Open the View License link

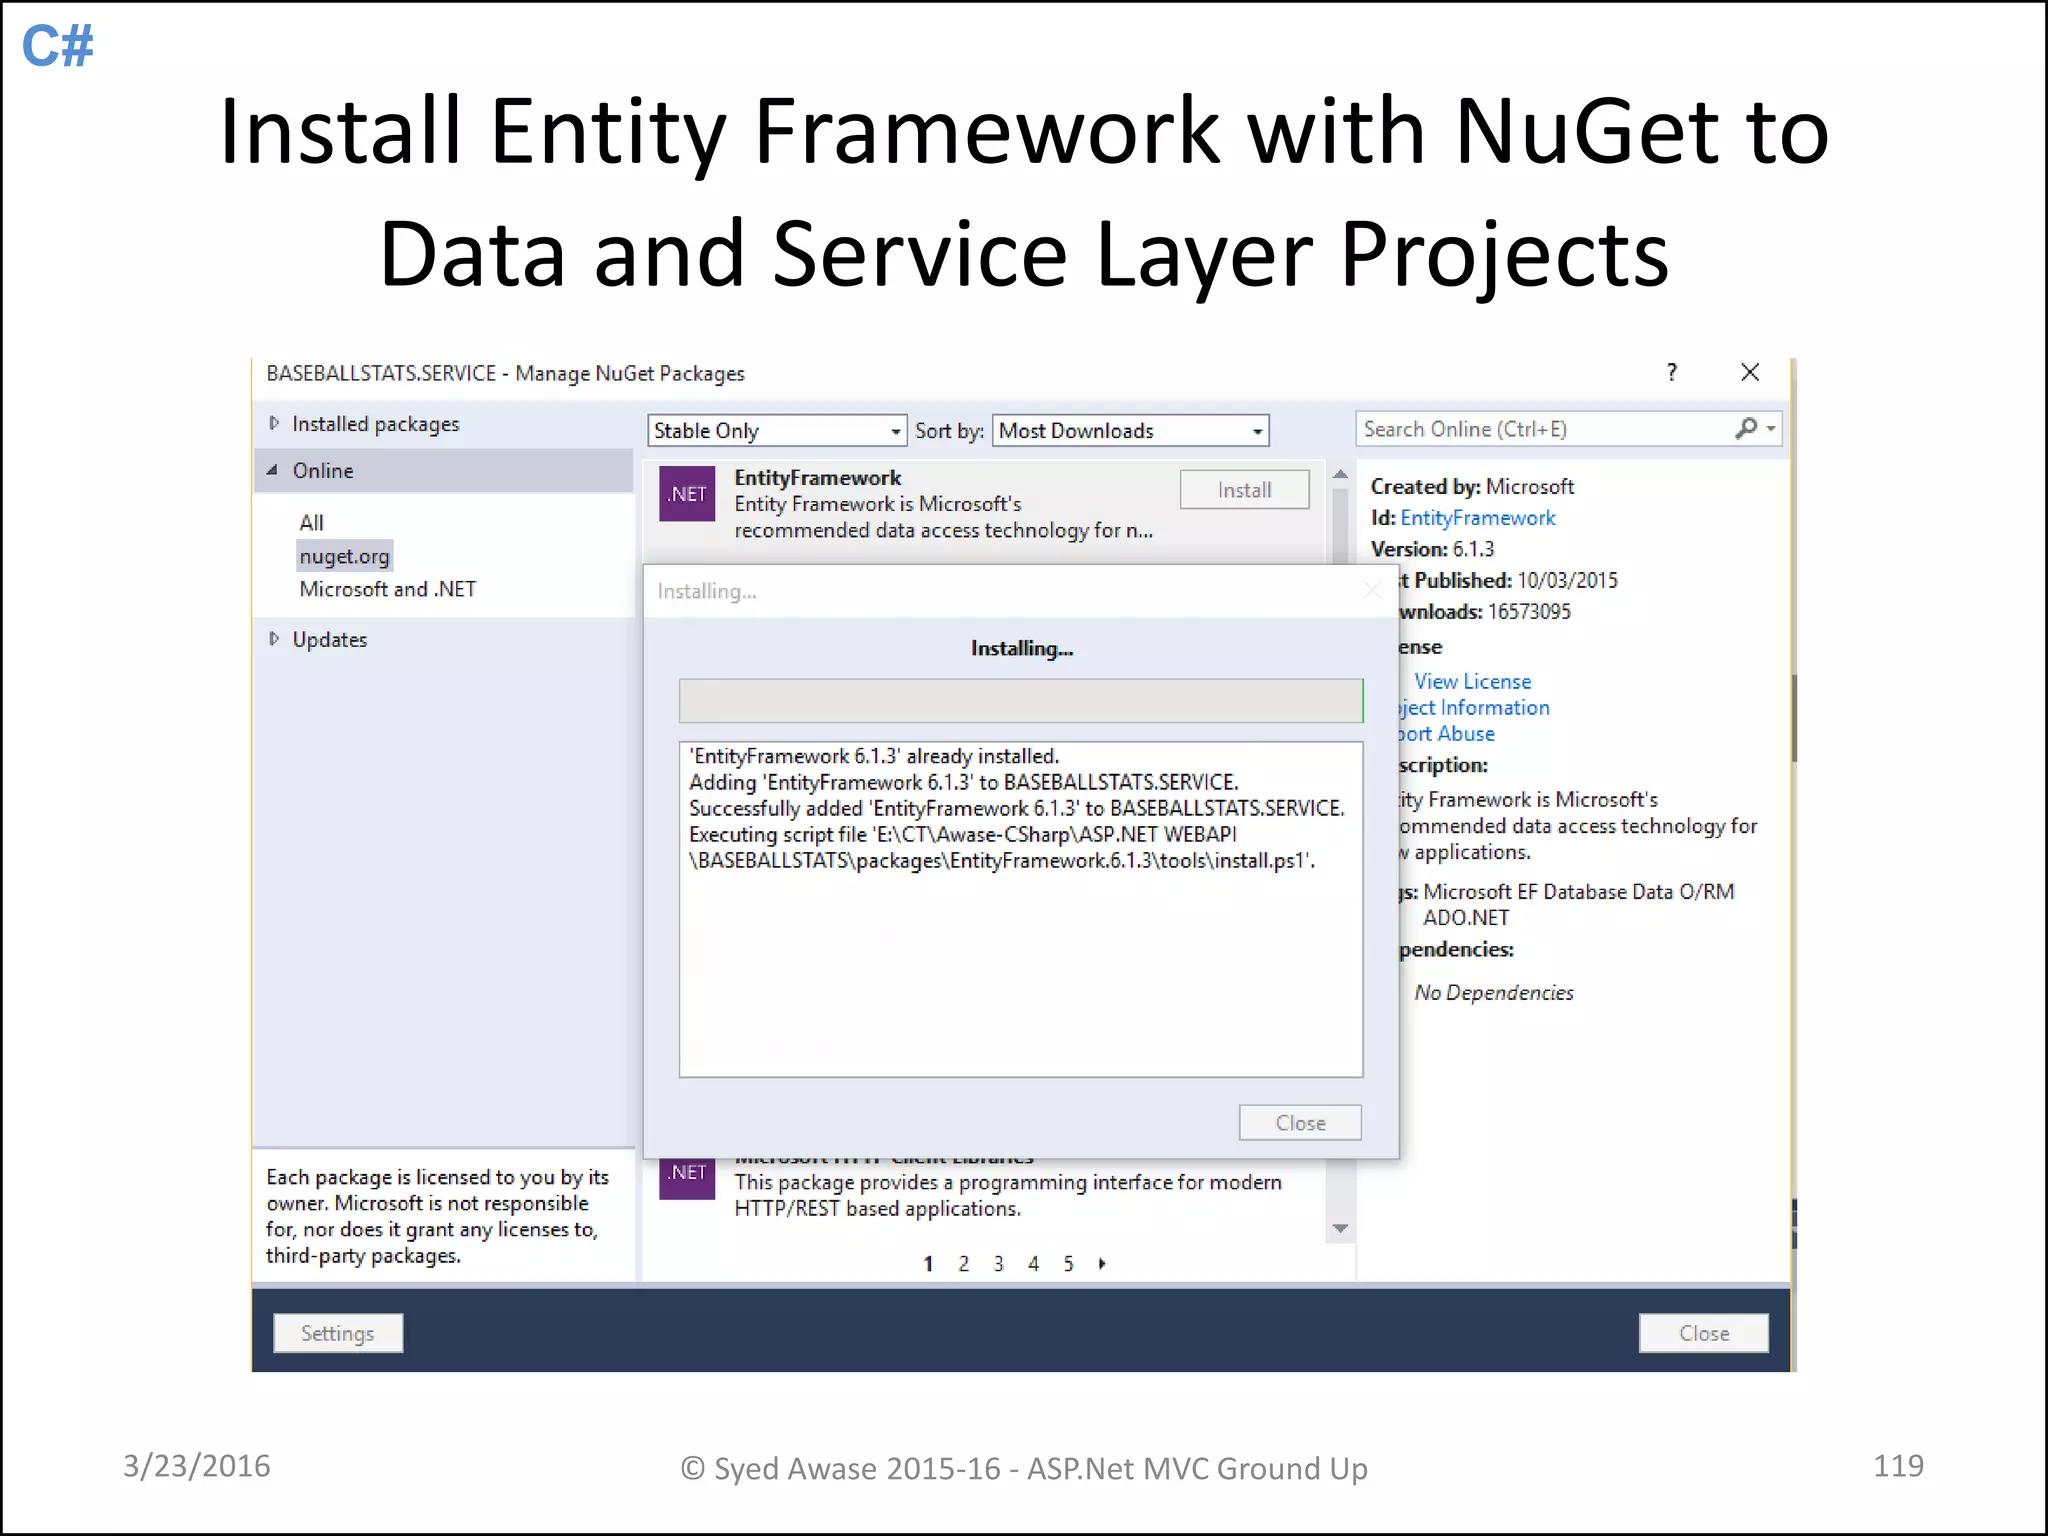(x=1472, y=681)
